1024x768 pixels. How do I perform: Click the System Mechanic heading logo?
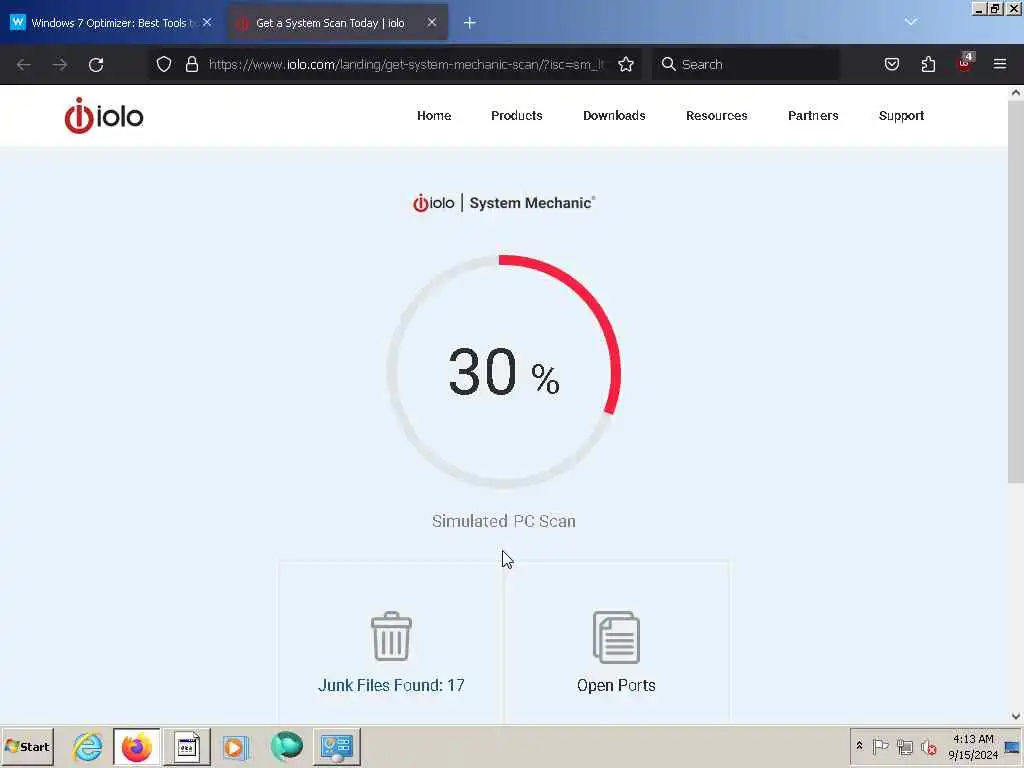click(504, 203)
